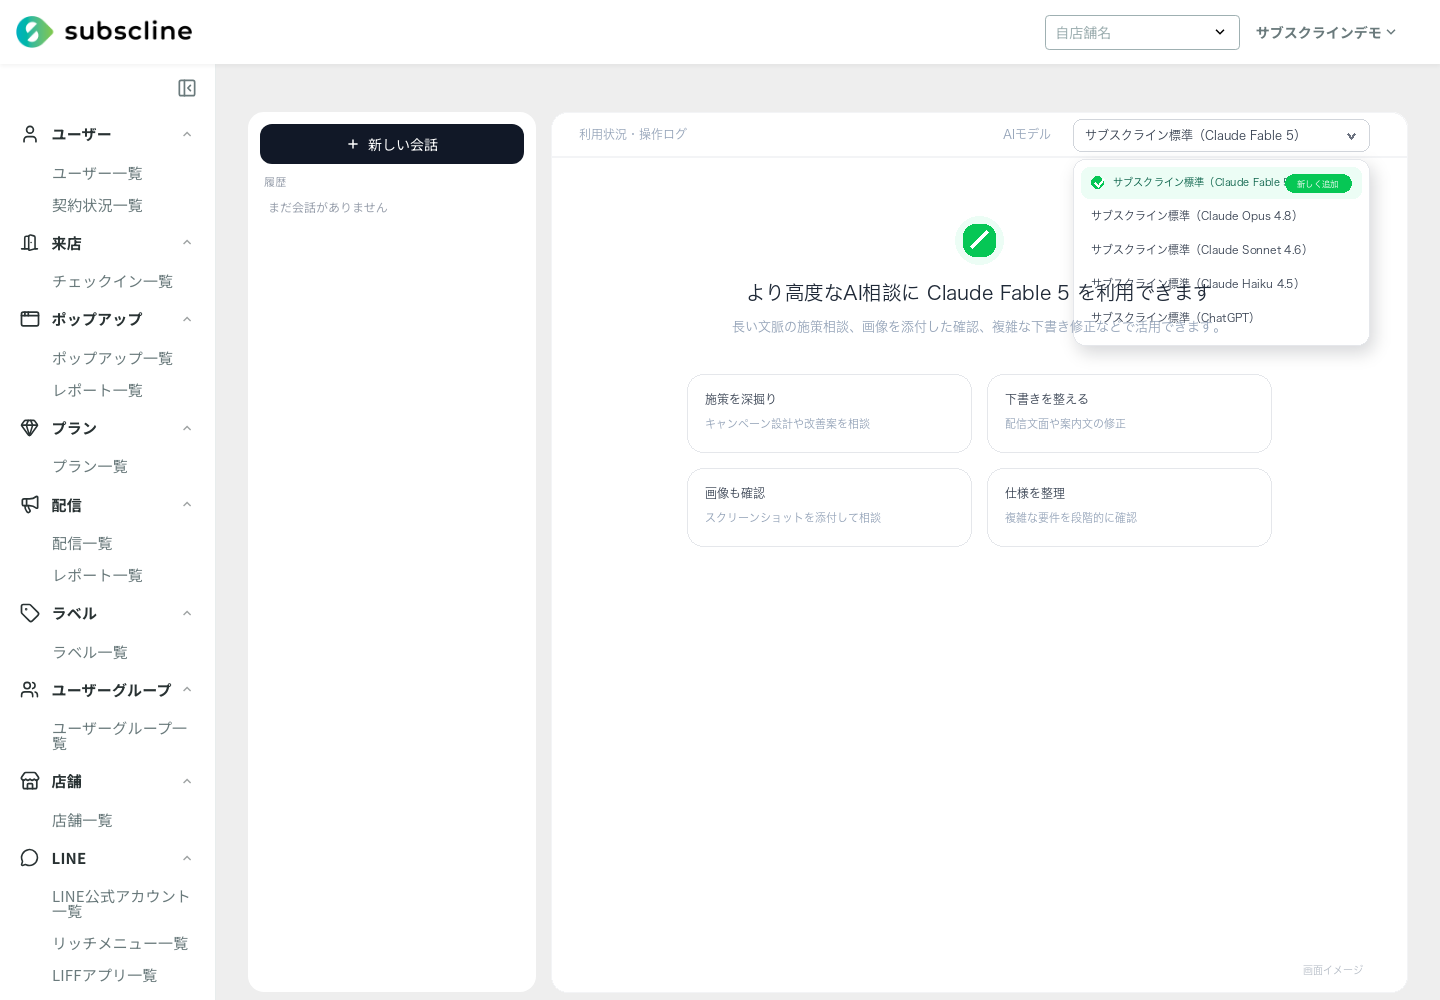Click the 配信 megaphone icon

pyautogui.click(x=30, y=505)
